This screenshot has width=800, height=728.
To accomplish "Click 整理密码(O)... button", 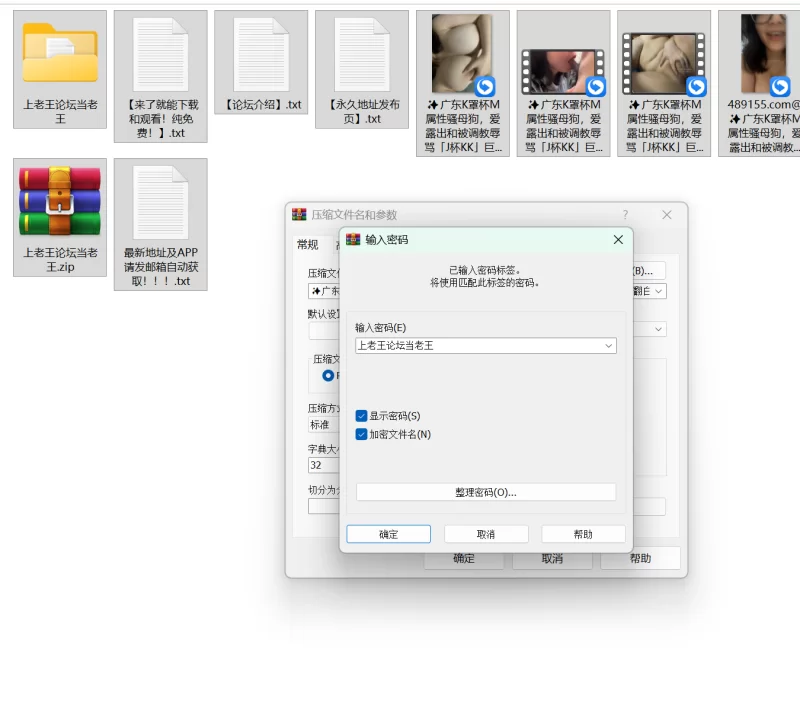I will click(x=486, y=492).
